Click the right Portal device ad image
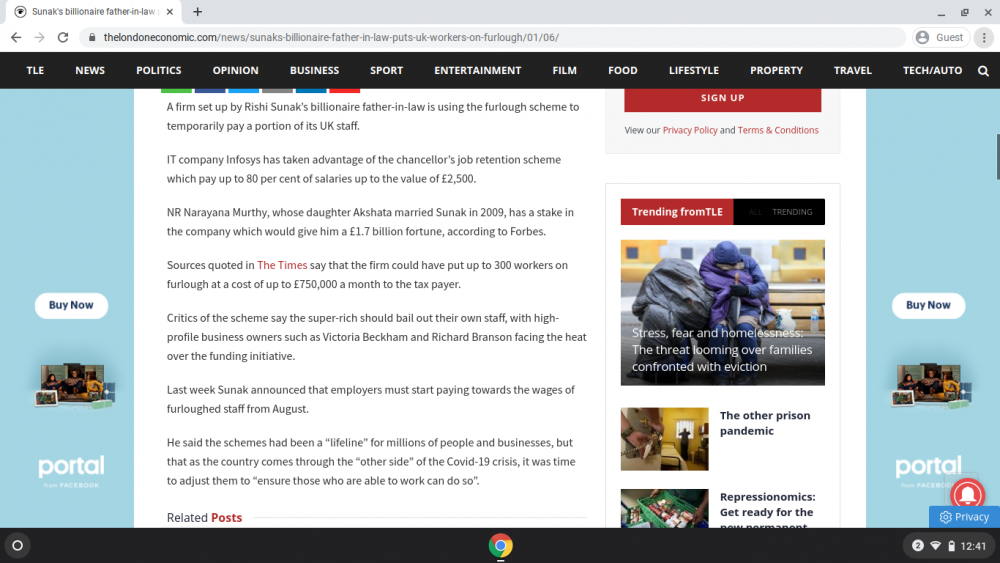Viewport: 1000px width, 563px height. 930,385
